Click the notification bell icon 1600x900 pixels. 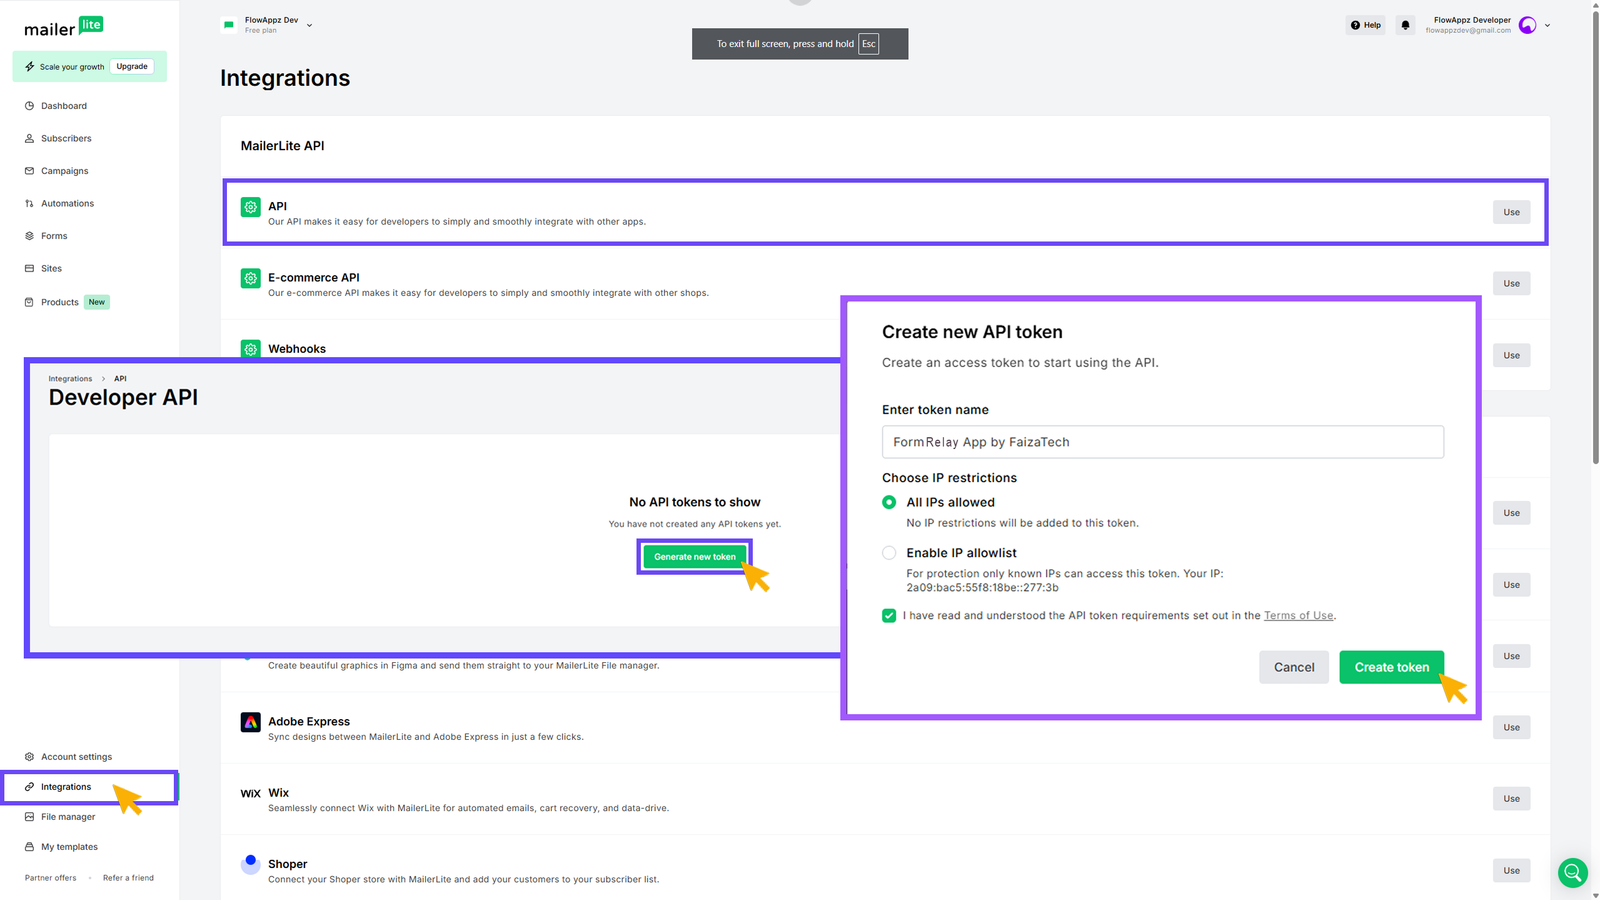(1405, 25)
